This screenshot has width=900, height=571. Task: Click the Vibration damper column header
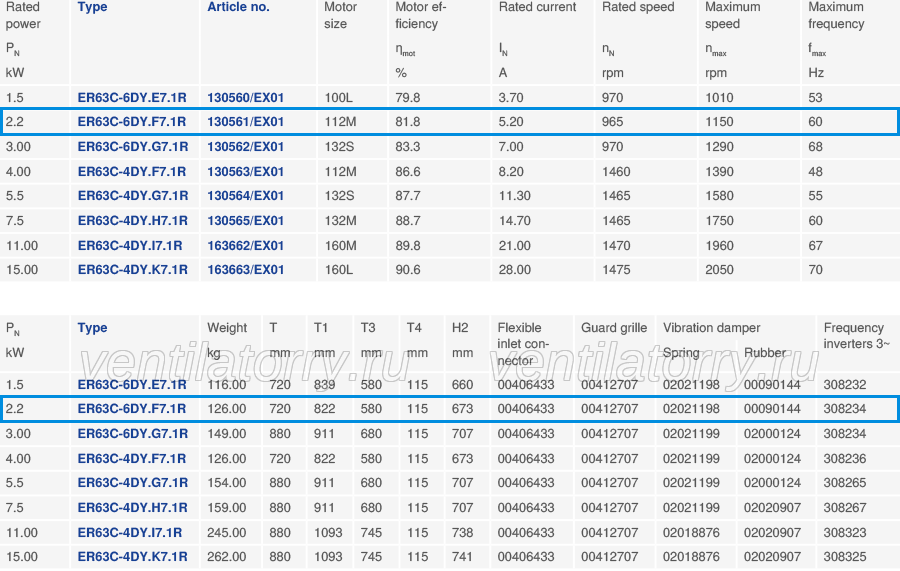[x=712, y=328]
